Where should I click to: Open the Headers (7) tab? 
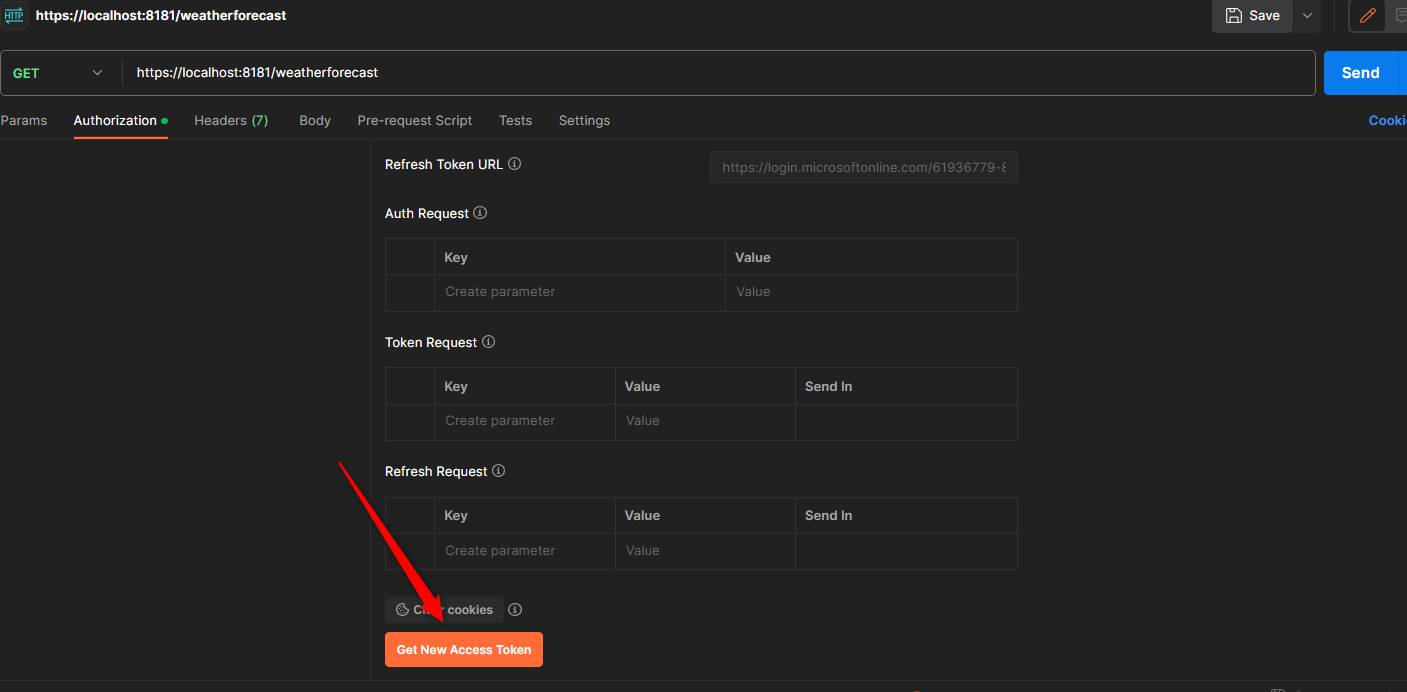pyautogui.click(x=231, y=120)
